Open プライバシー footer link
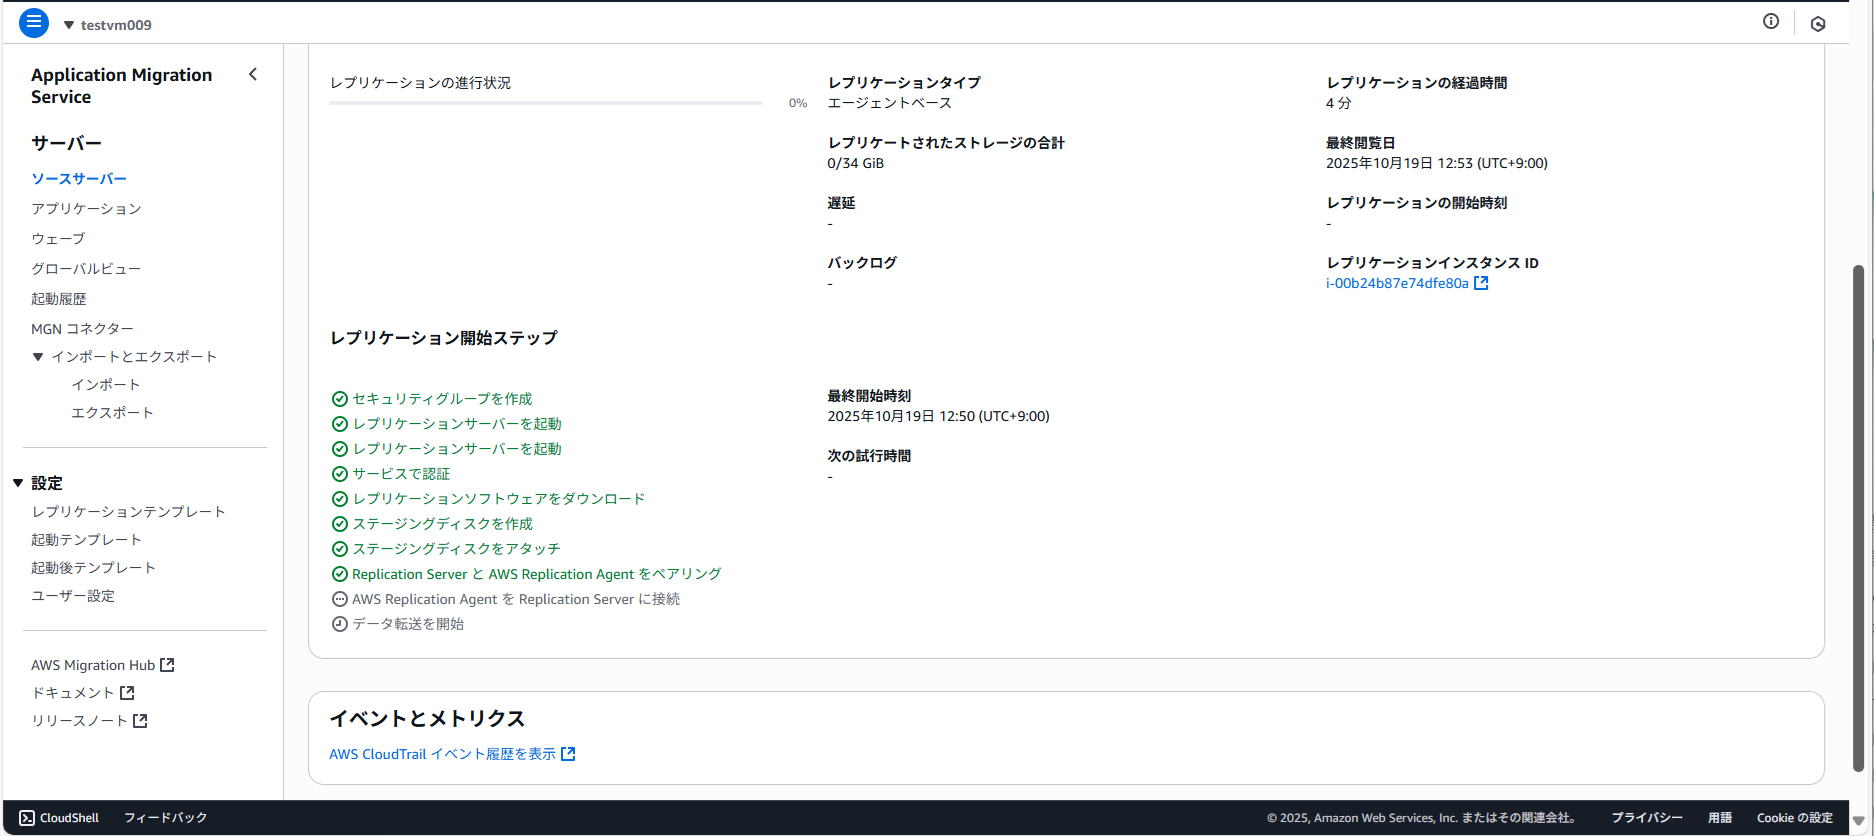This screenshot has width=1874, height=836. [1646, 818]
